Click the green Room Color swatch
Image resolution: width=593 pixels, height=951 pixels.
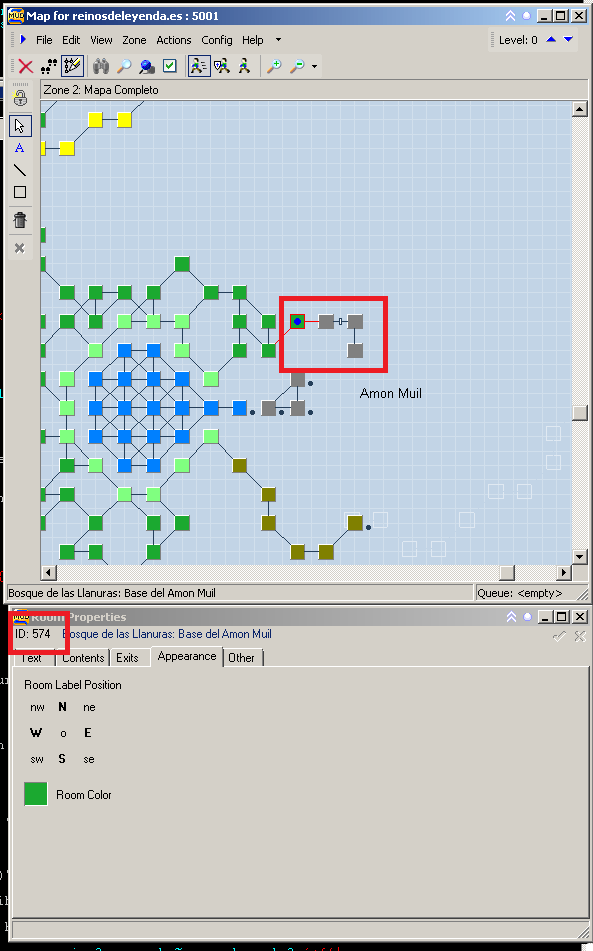click(36, 794)
